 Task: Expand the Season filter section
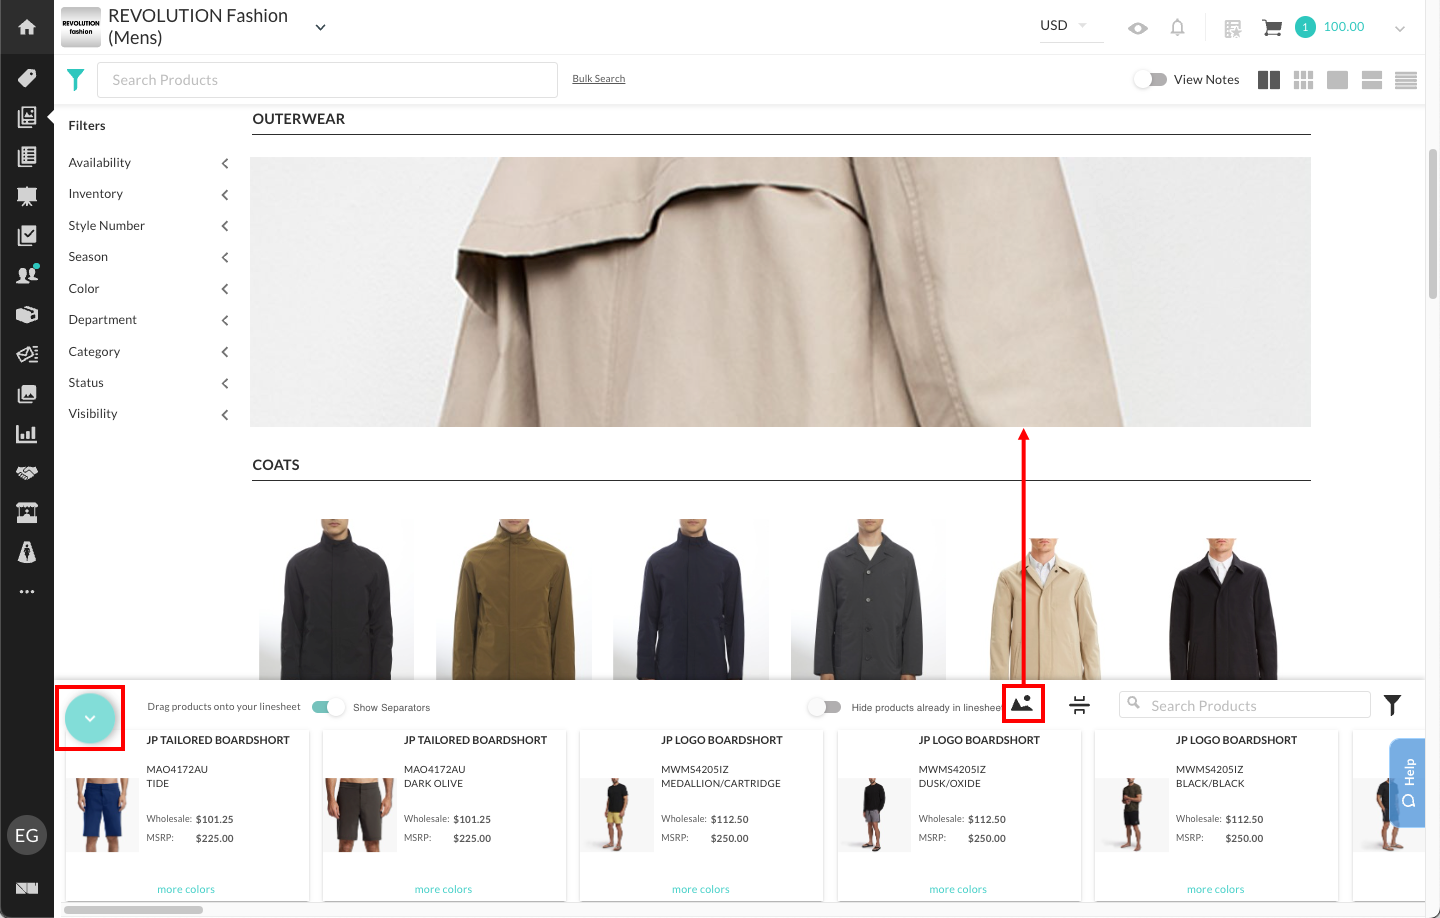[148, 257]
